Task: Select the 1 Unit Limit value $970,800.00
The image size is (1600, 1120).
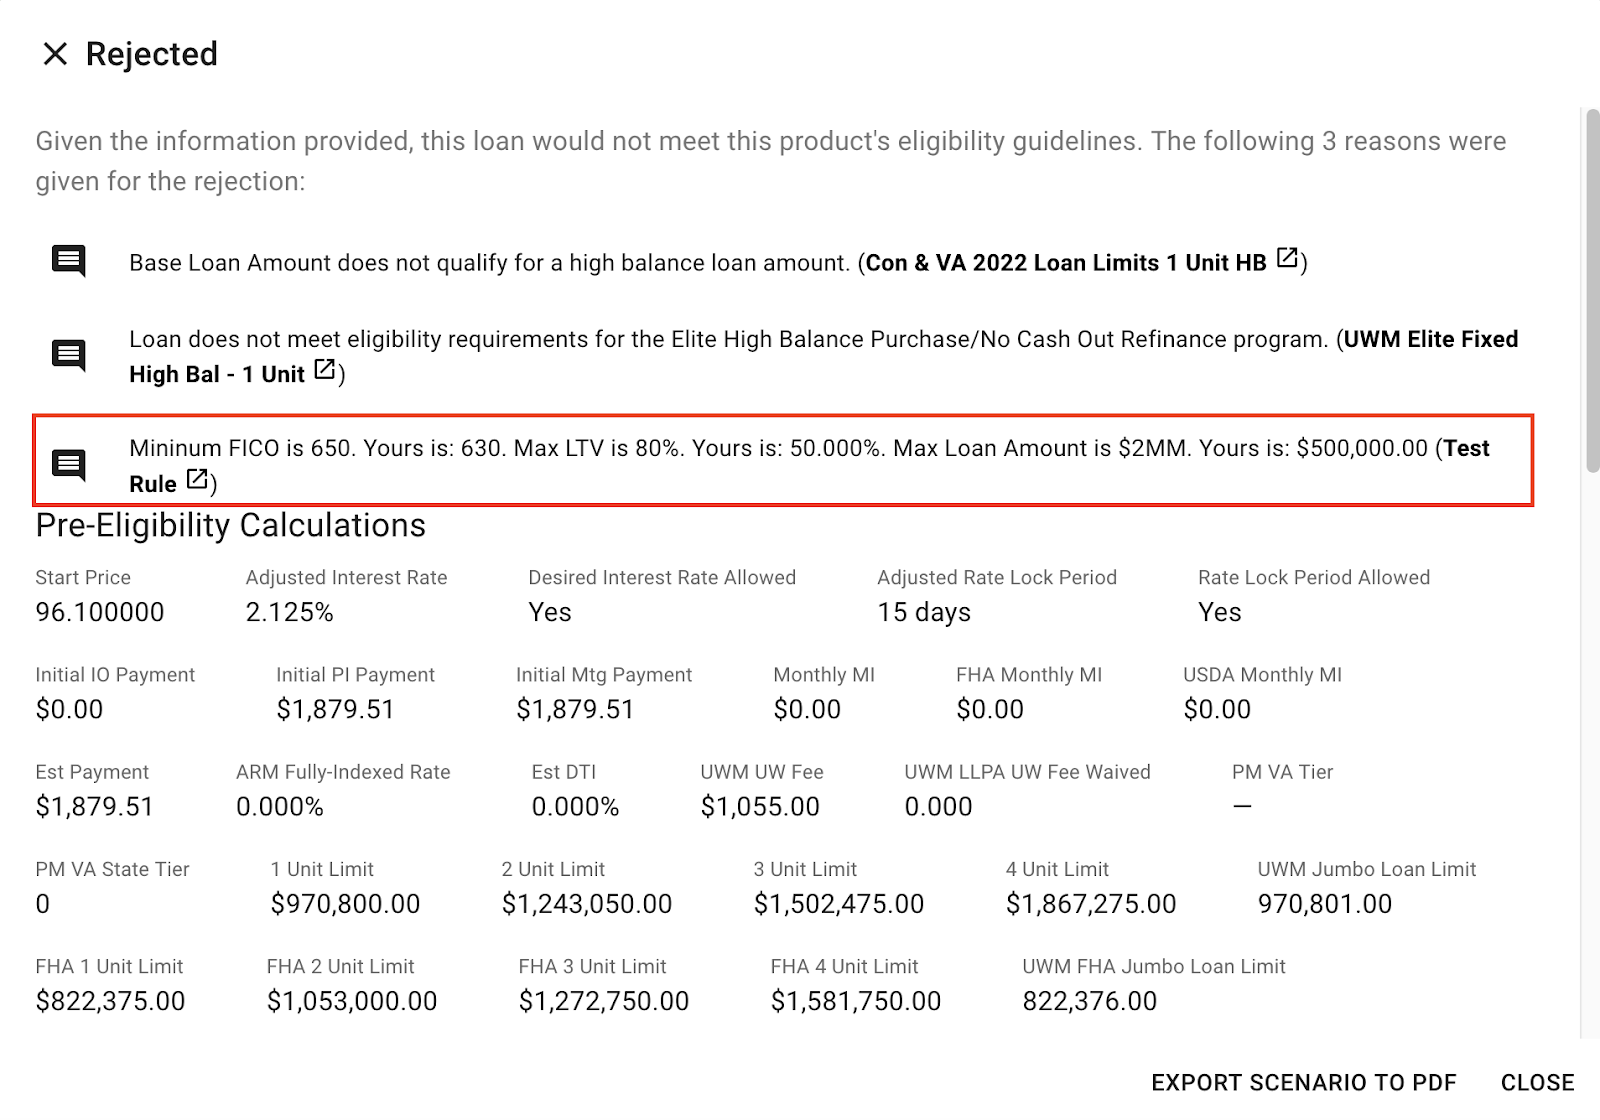Action: pyautogui.click(x=345, y=904)
